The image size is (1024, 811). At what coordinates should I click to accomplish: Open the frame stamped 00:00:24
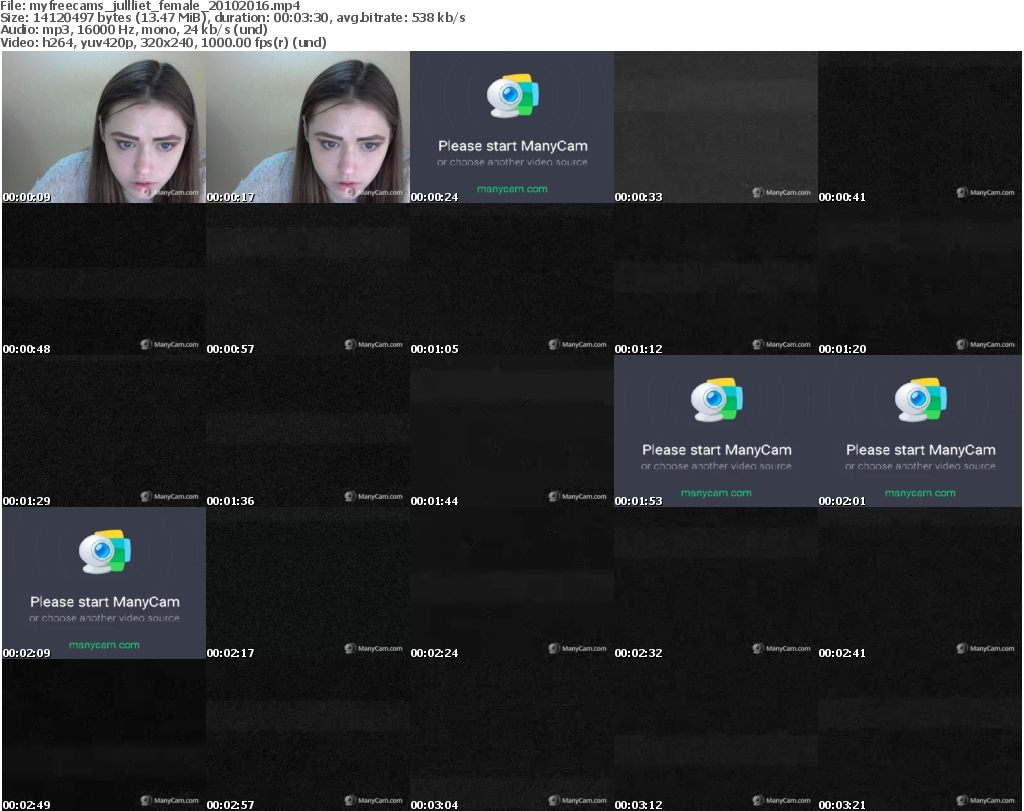point(512,127)
